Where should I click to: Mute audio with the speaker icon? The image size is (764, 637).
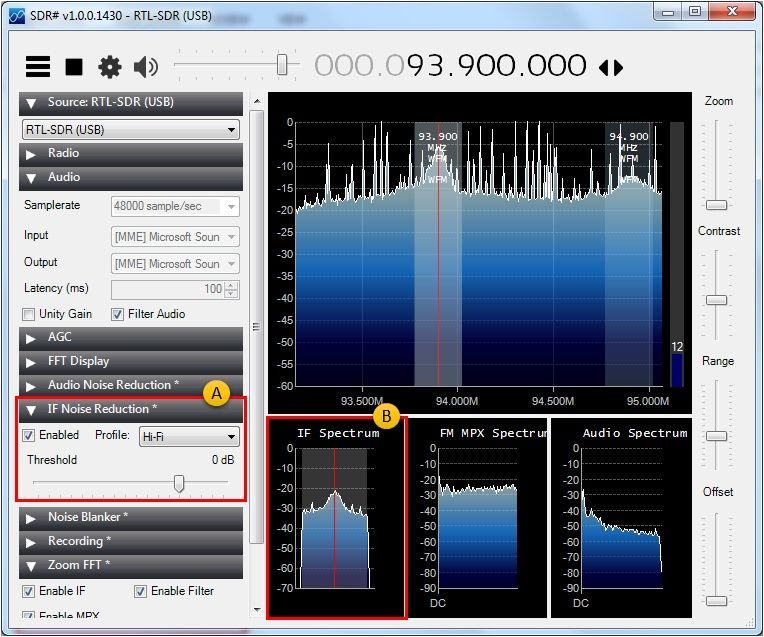[x=146, y=67]
